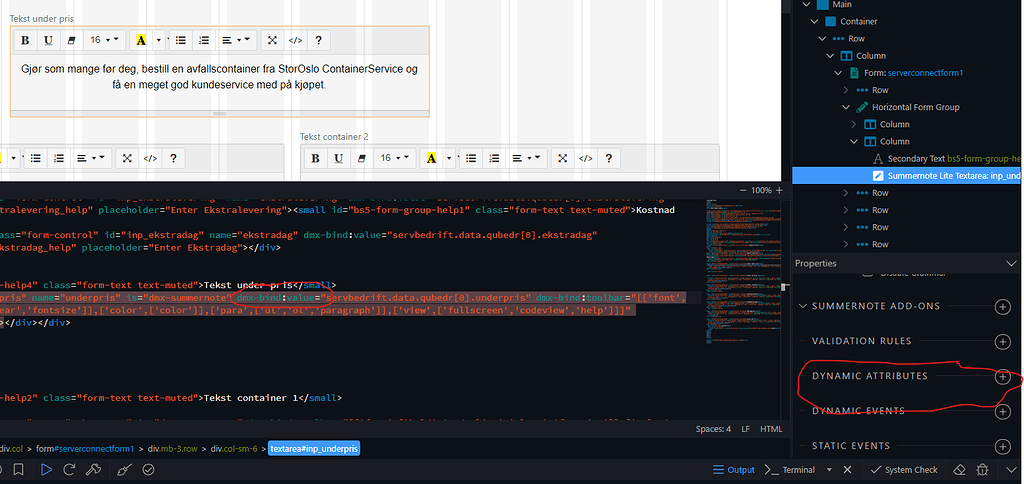Open font size 16 dropdown in Tekst container 2
Viewport: 1024px width, 484px height.
pyautogui.click(x=394, y=158)
